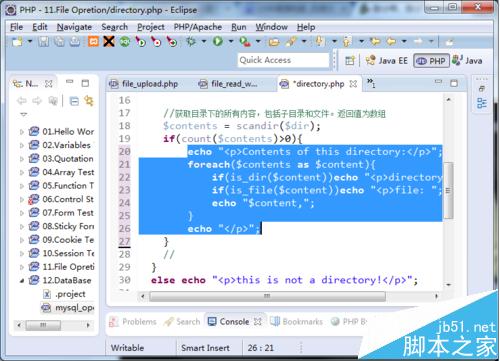The height and width of the screenshot is (361, 500).
Task: Click the editor horizontal scrollbar thumb
Action: [267, 296]
